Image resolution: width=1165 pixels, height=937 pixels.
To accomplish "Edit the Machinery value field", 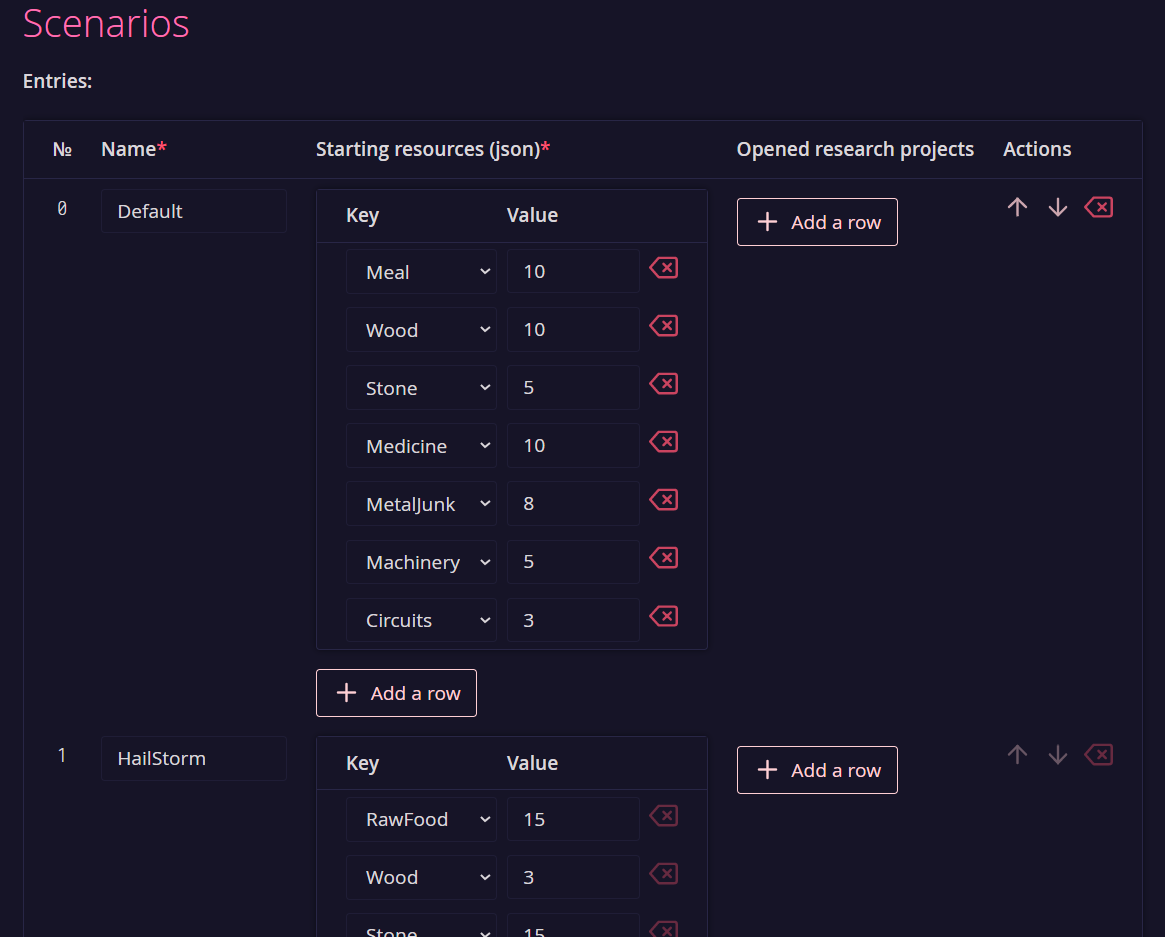I will pyautogui.click(x=573, y=561).
